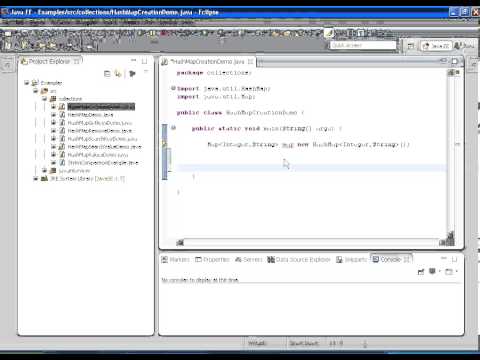Click the highlighted current line in editor
480x360 pixels.
312,168
